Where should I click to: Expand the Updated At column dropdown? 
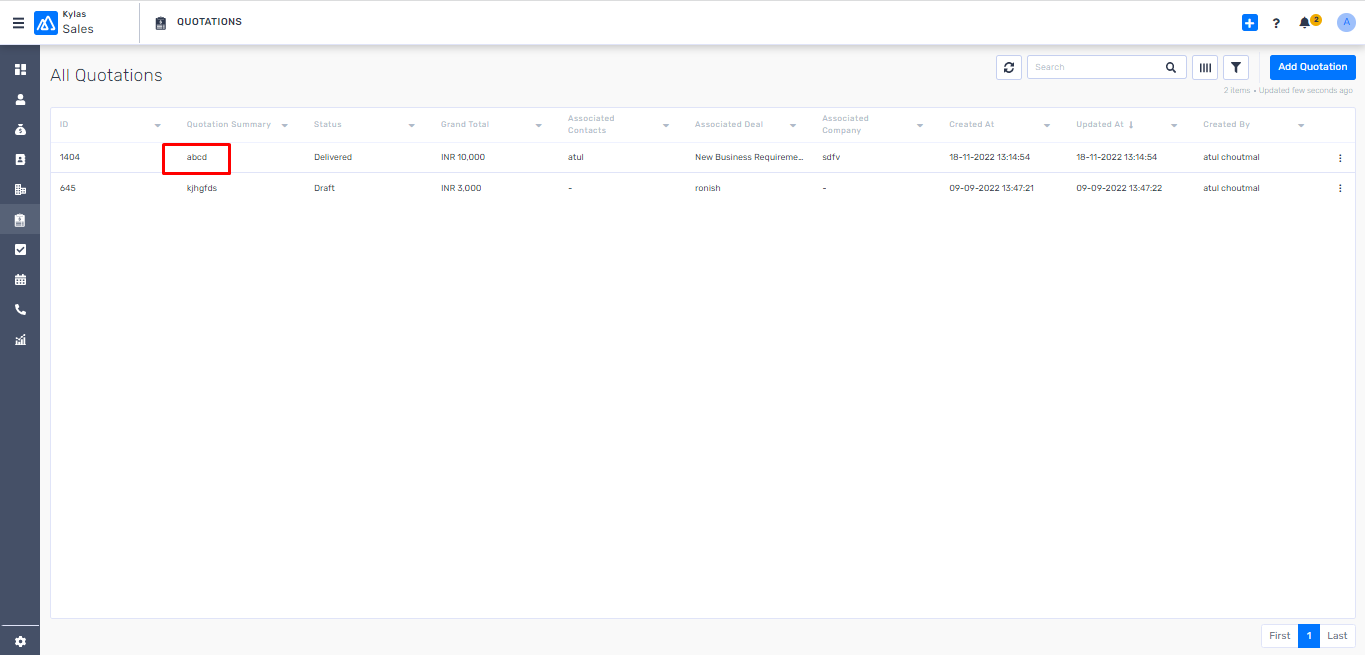point(1174,125)
